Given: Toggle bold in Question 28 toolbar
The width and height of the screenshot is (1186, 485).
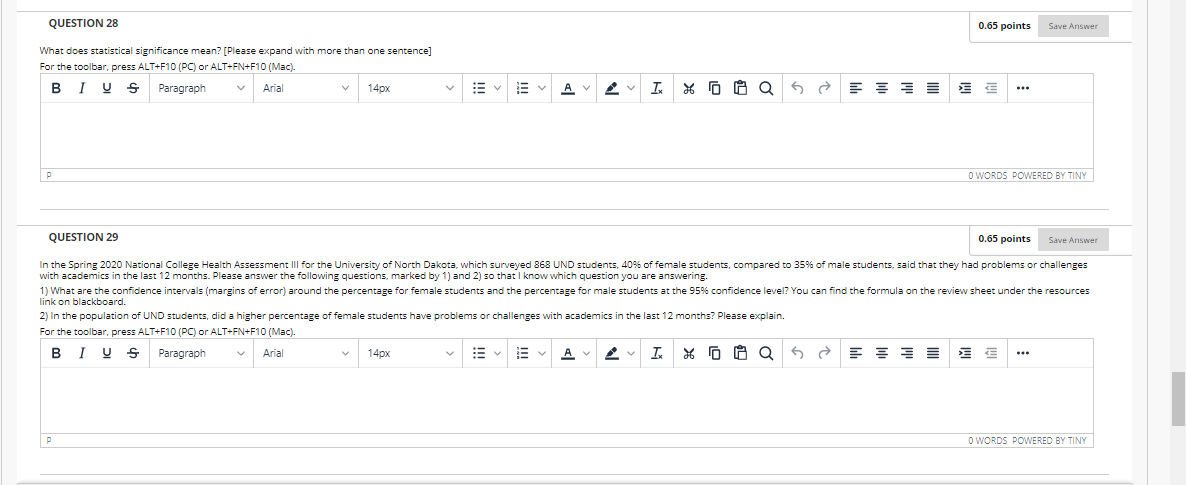Looking at the screenshot, I should tap(56, 89).
